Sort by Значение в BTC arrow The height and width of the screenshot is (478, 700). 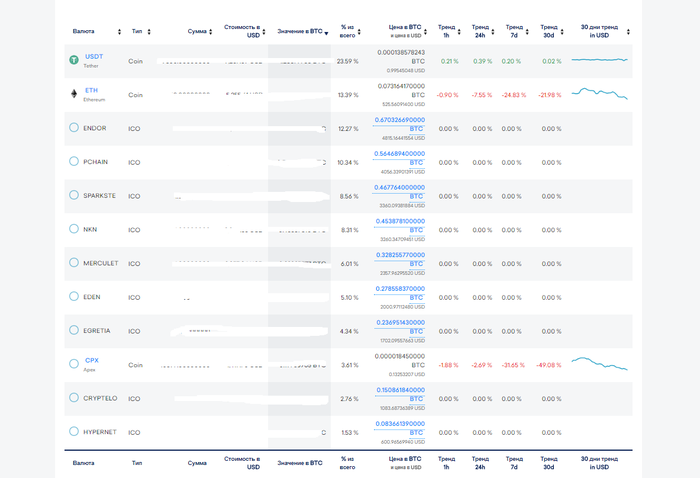point(326,33)
